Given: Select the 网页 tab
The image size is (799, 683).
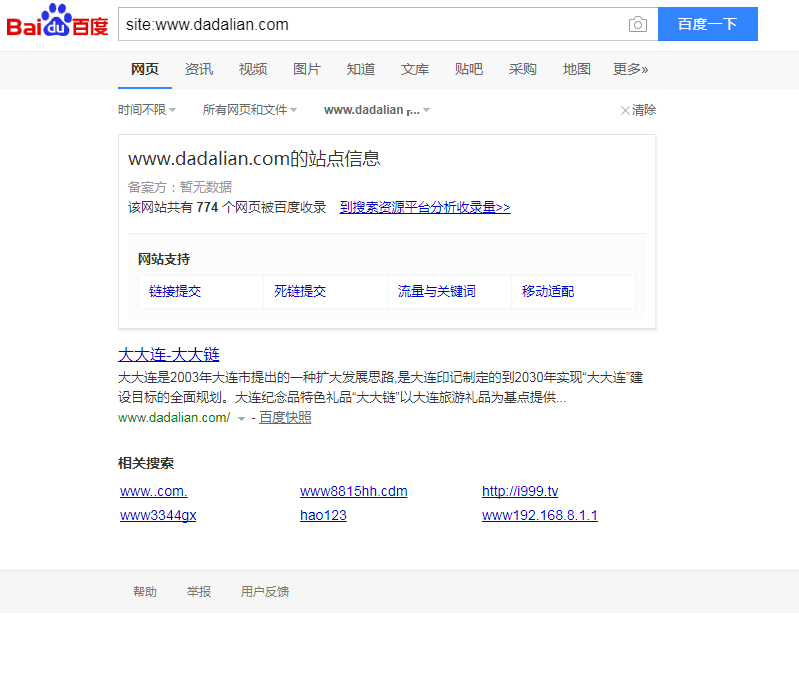Looking at the screenshot, I should tap(145, 69).
